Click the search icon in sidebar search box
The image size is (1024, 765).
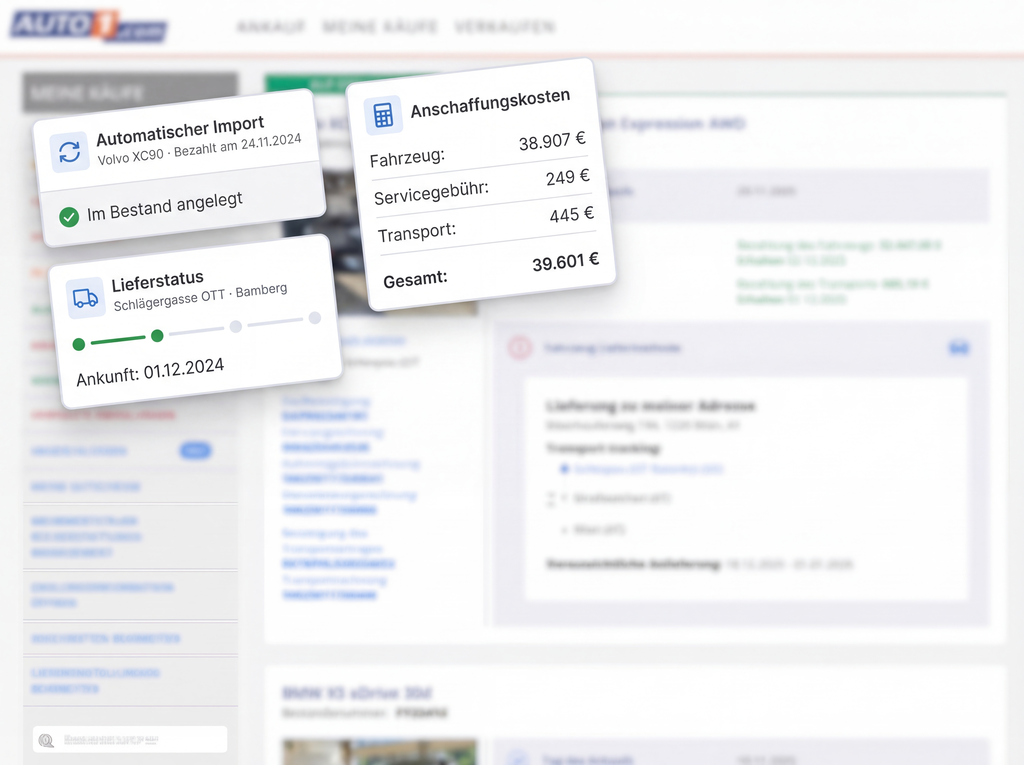point(46,740)
